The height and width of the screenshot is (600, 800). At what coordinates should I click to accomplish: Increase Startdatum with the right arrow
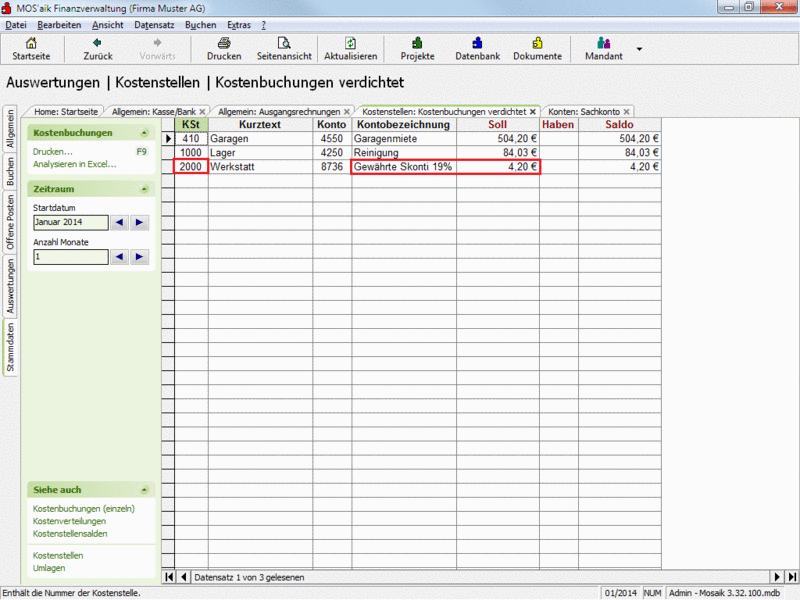139,222
